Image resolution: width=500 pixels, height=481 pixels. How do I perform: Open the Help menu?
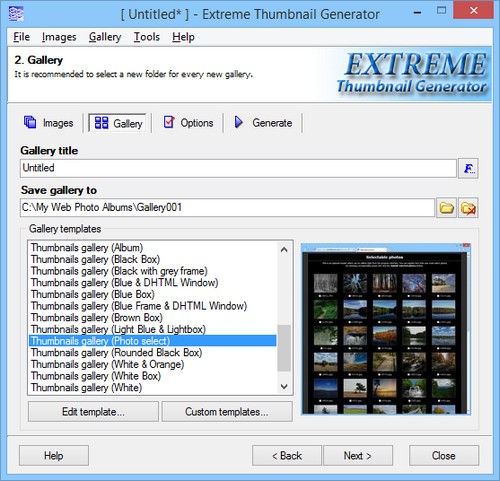point(183,37)
